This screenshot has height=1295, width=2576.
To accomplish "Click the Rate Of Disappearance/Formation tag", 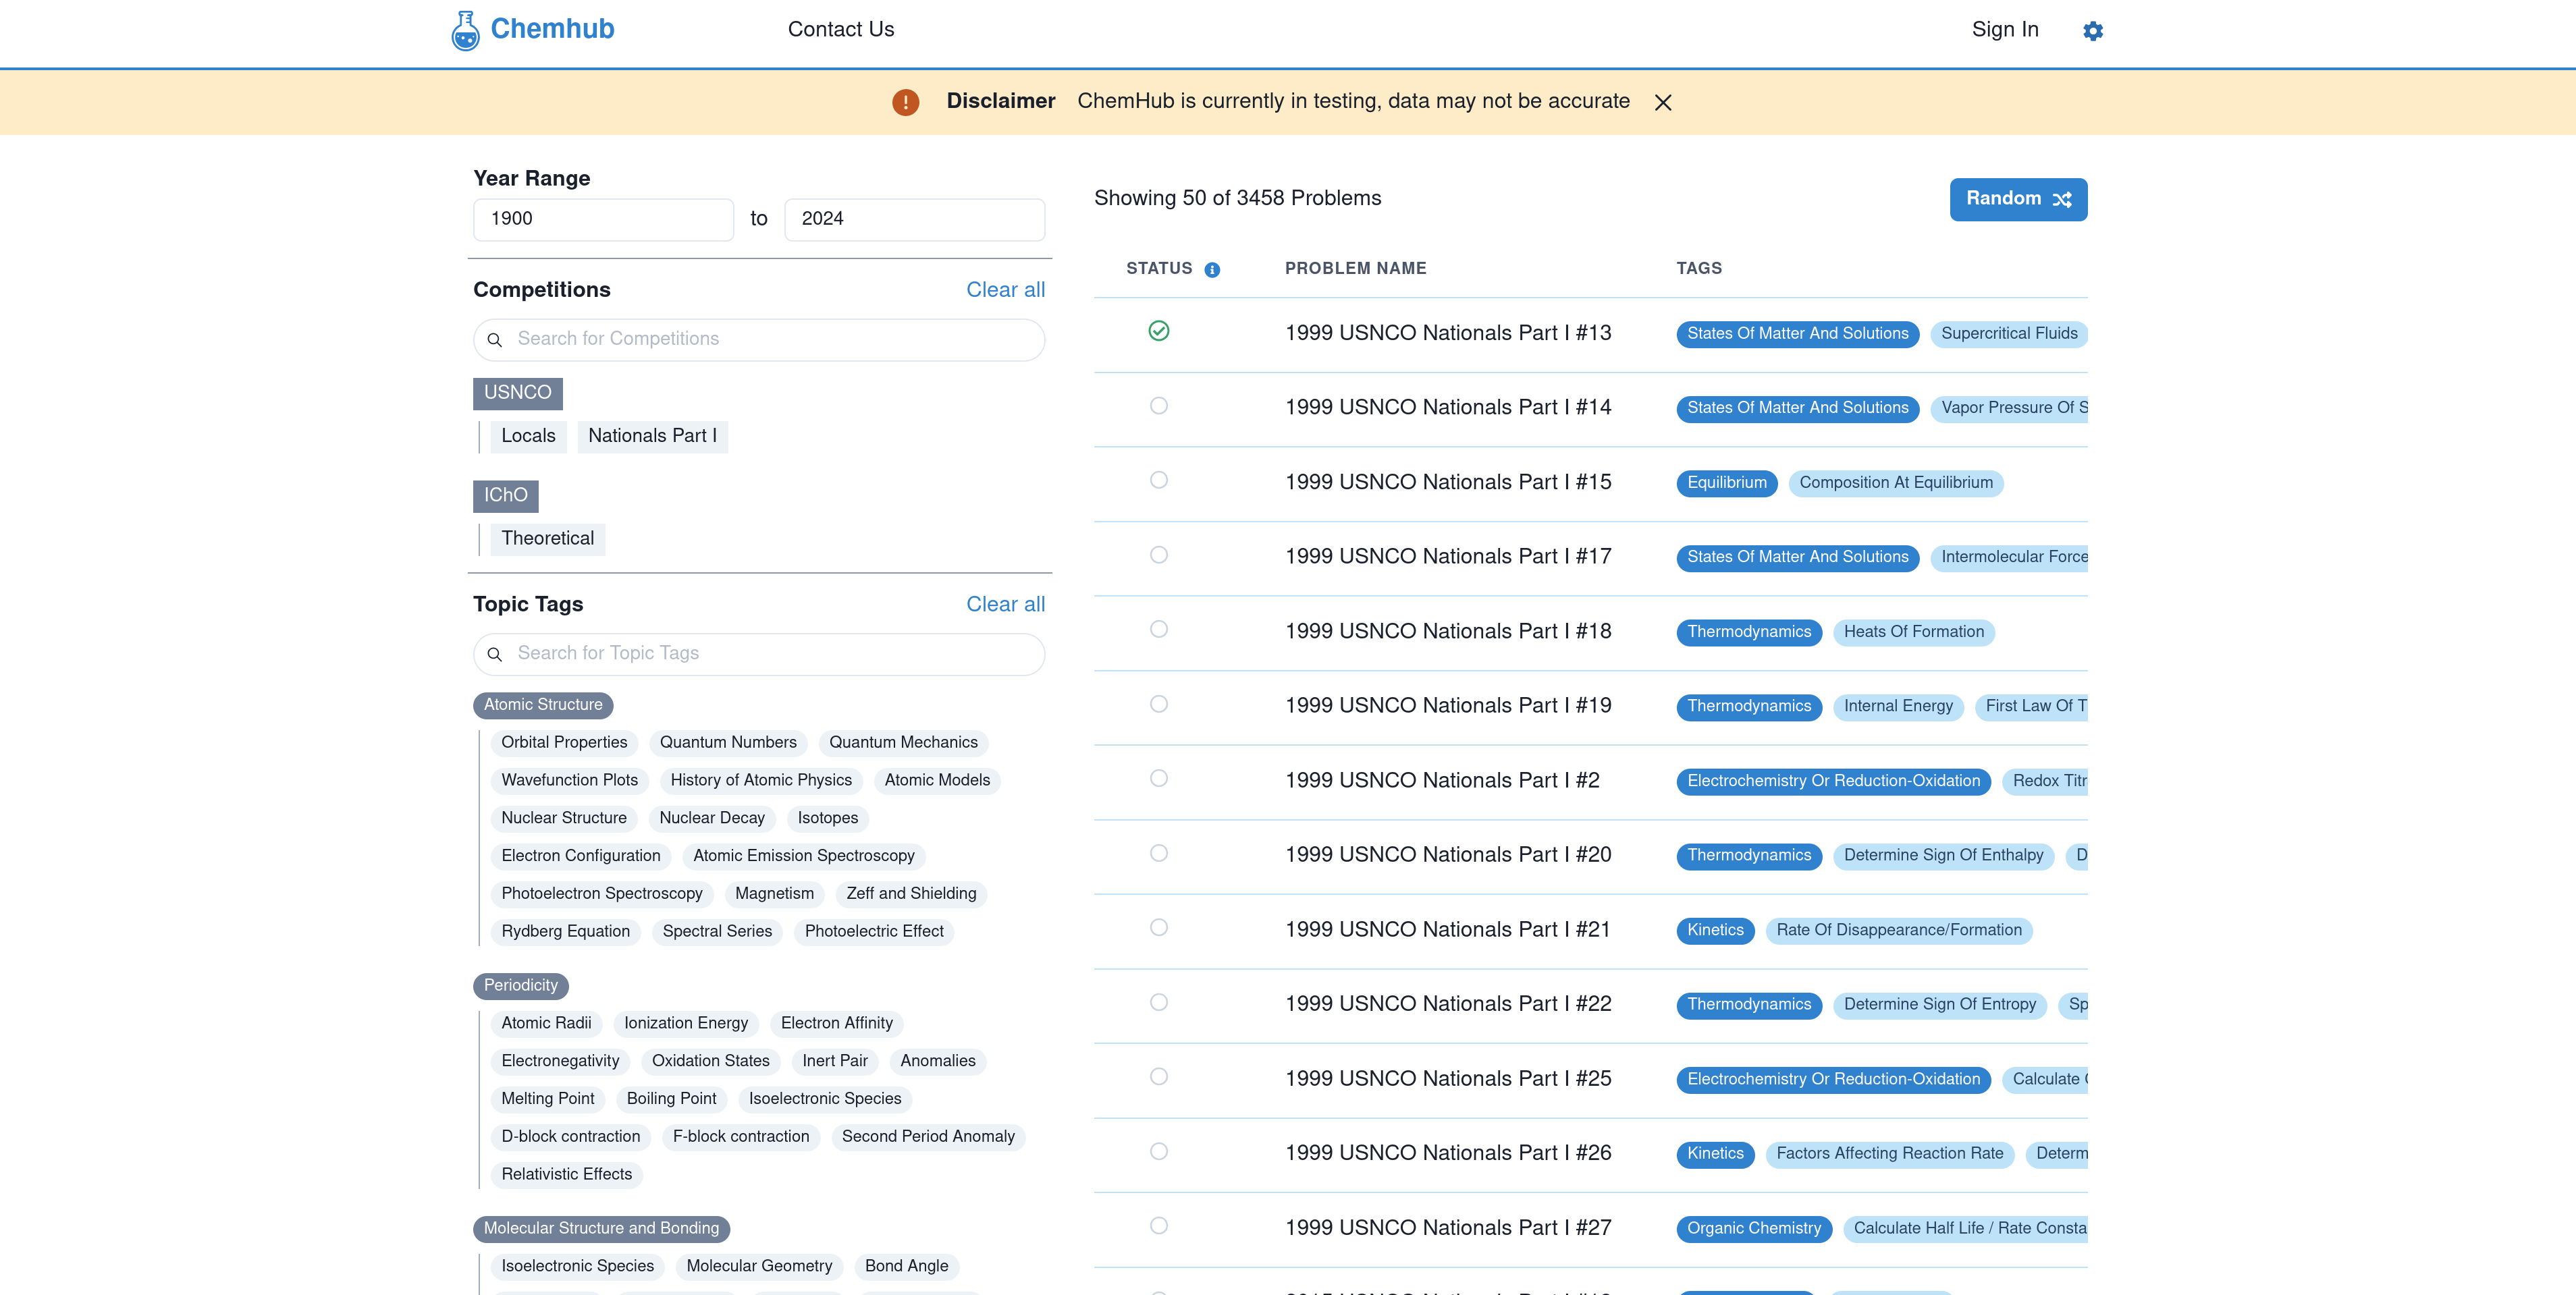I will pos(1898,930).
